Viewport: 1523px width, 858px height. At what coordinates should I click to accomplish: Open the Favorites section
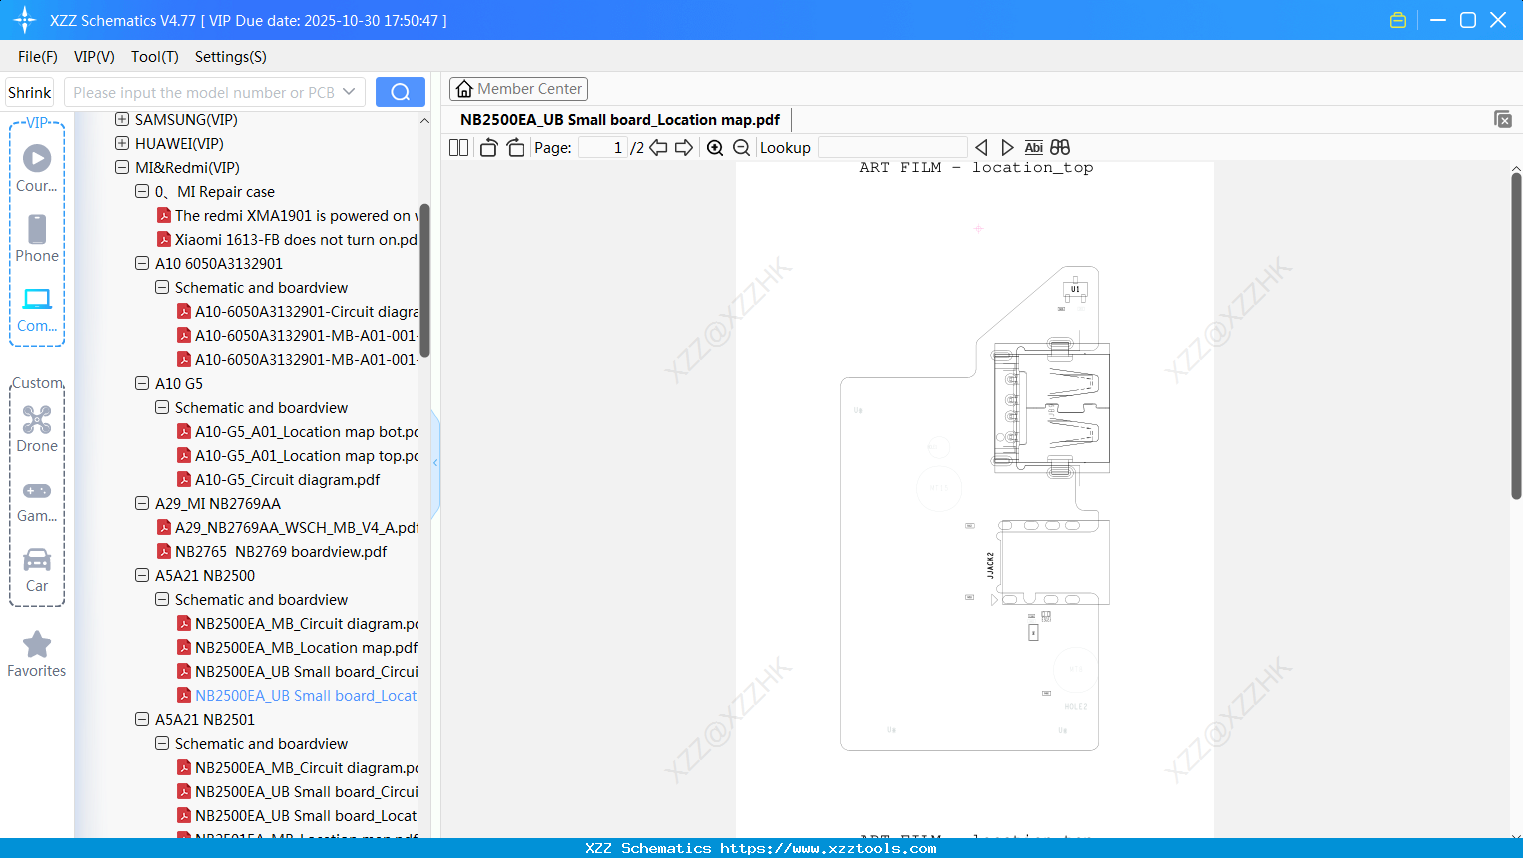[x=37, y=655]
